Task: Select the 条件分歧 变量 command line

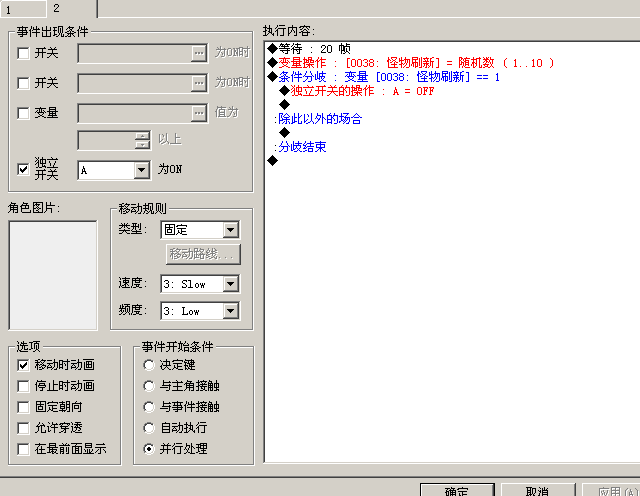Action: [x=384, y=77]
